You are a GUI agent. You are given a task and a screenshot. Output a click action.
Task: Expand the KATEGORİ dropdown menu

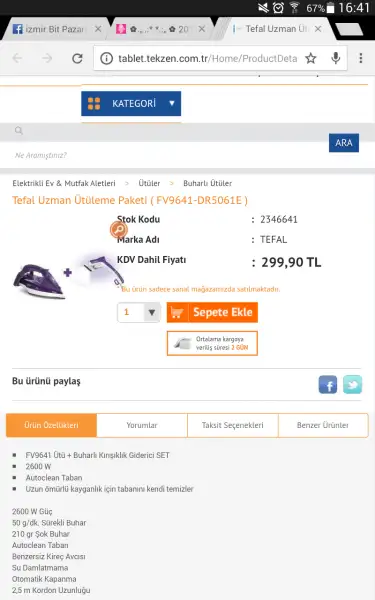(131, 103)
